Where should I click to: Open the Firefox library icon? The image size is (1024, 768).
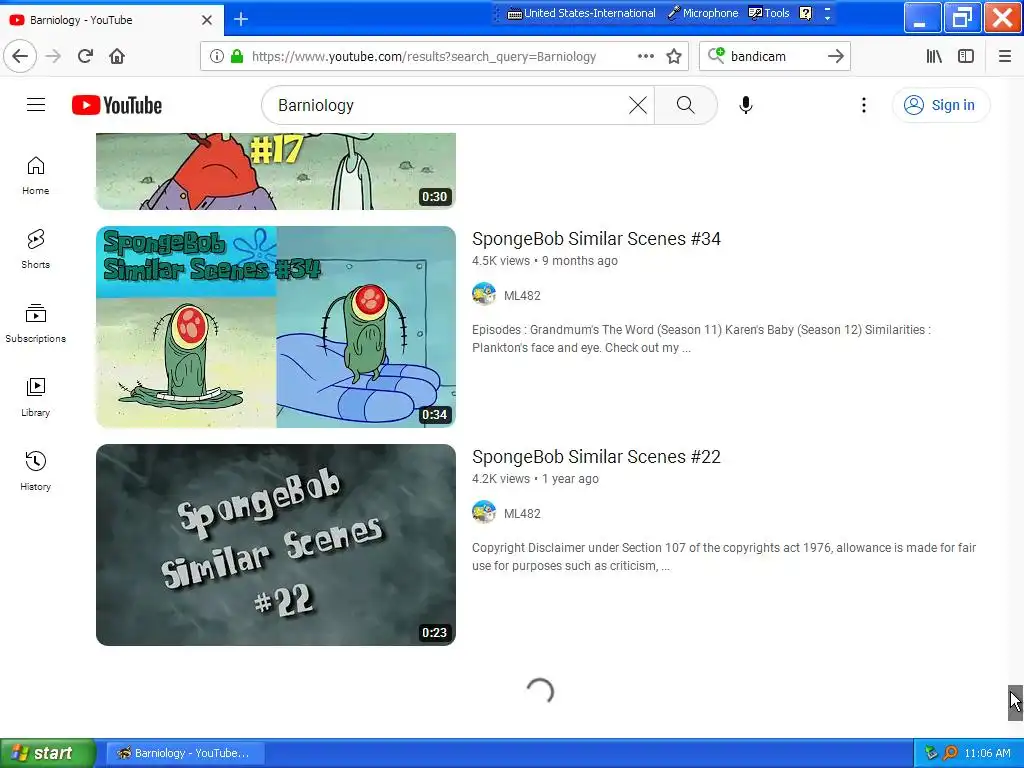click(x=934, y=56)
